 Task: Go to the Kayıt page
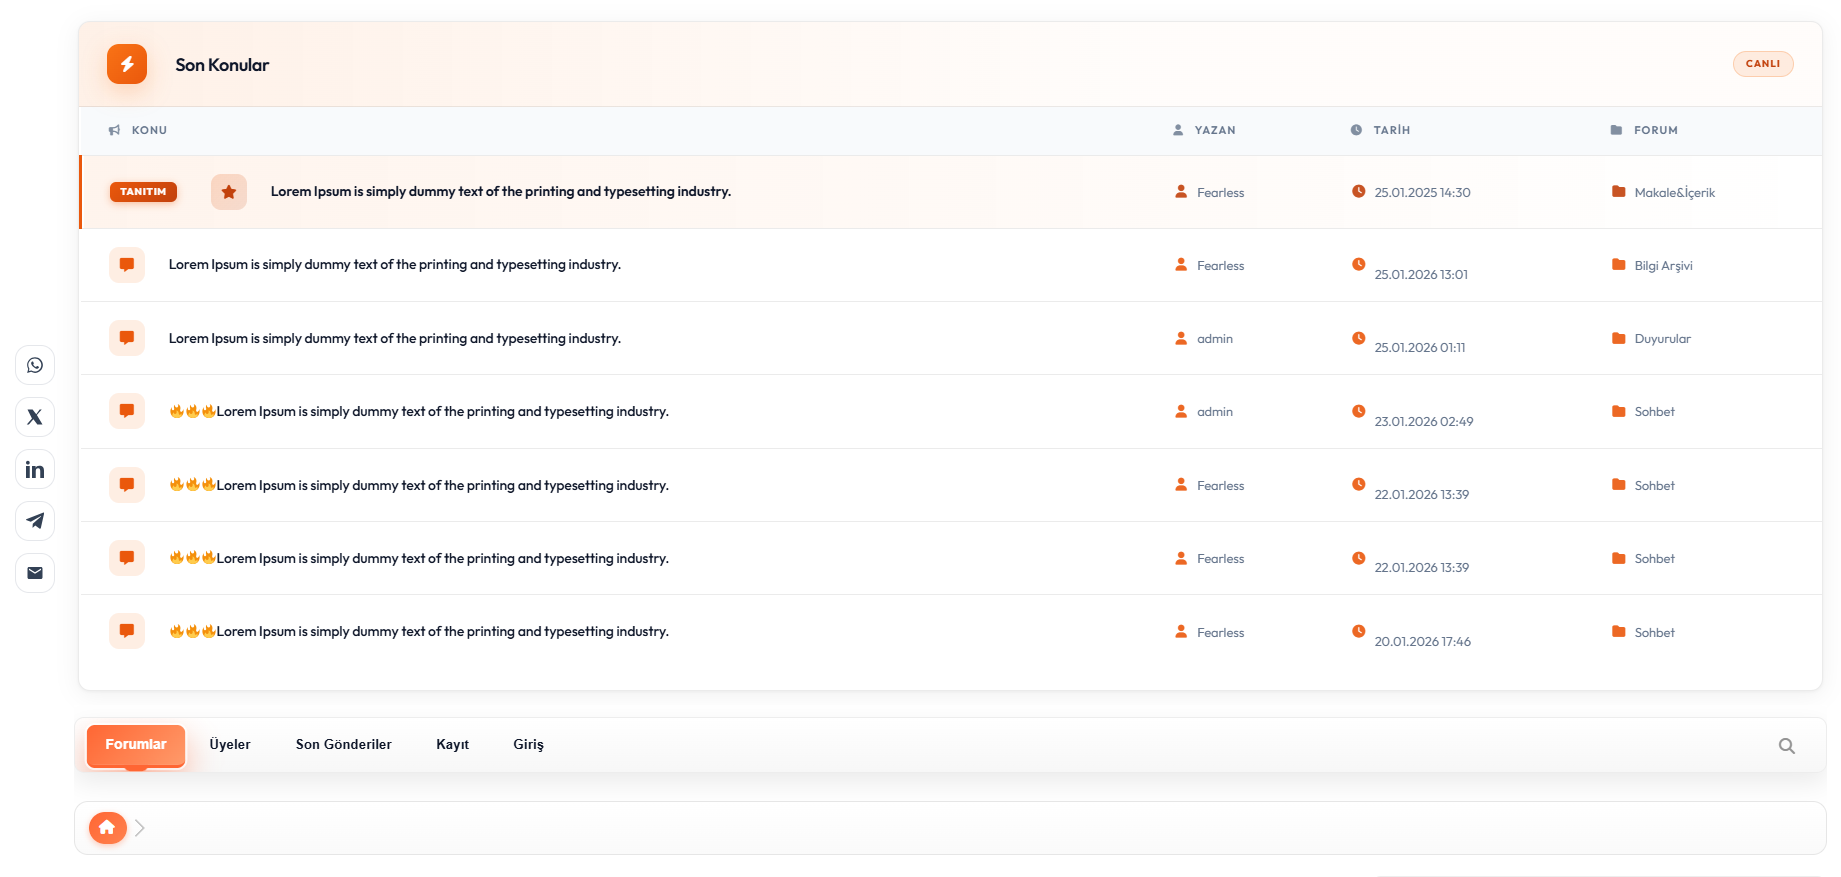coord(452,745)
